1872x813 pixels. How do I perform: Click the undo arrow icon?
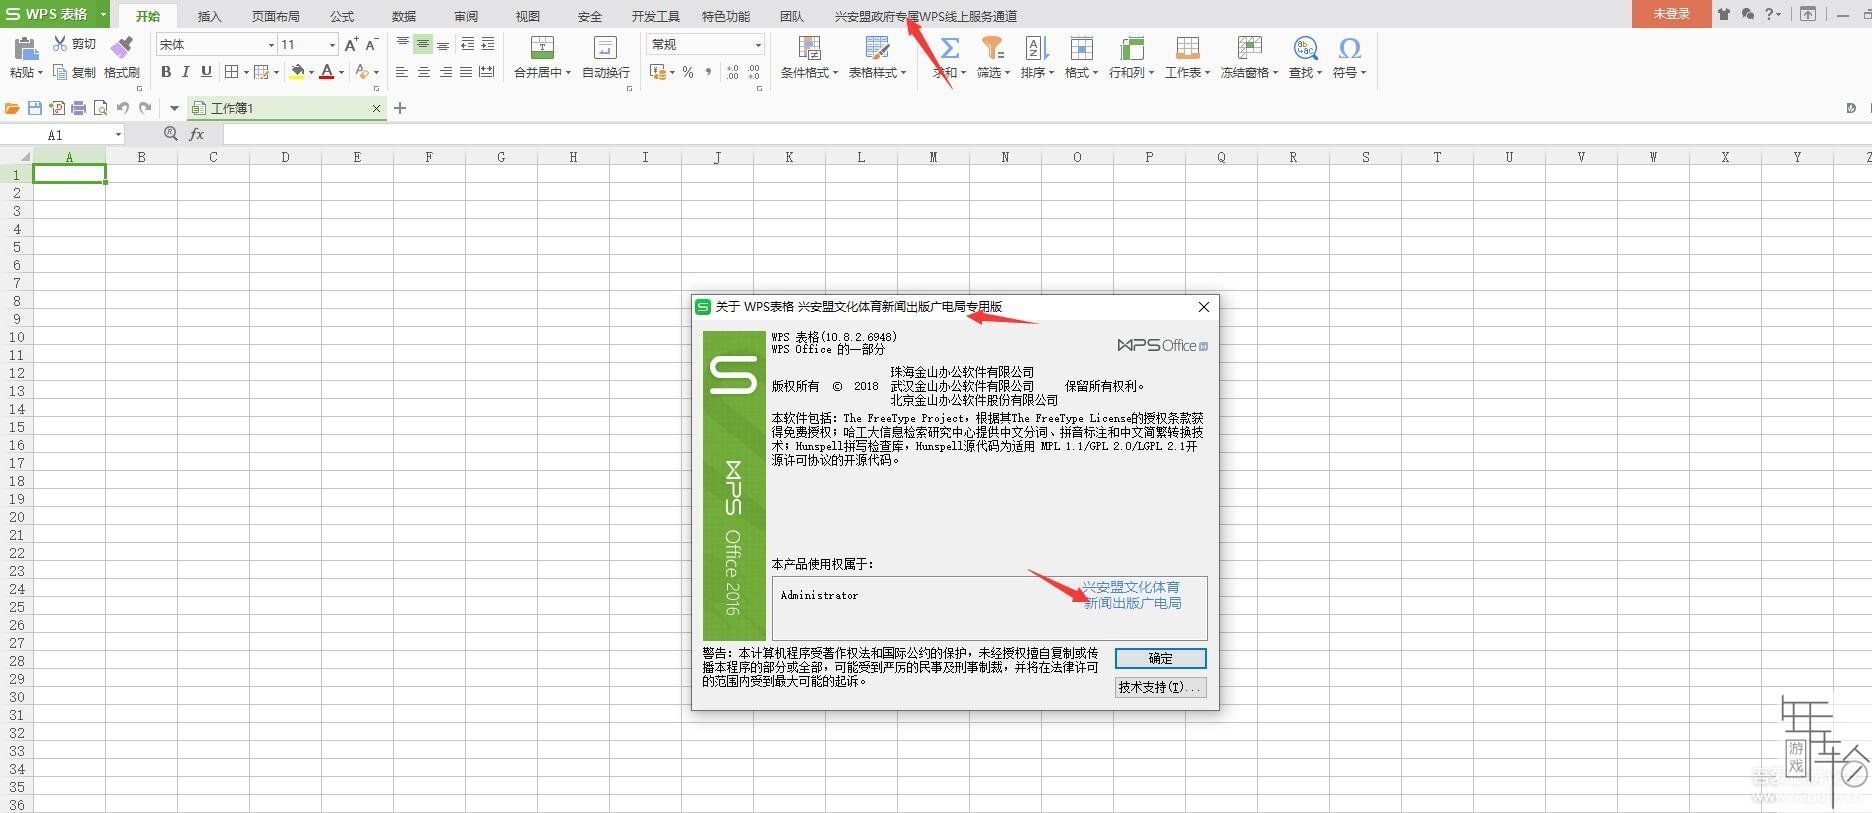tap(123, 108)
